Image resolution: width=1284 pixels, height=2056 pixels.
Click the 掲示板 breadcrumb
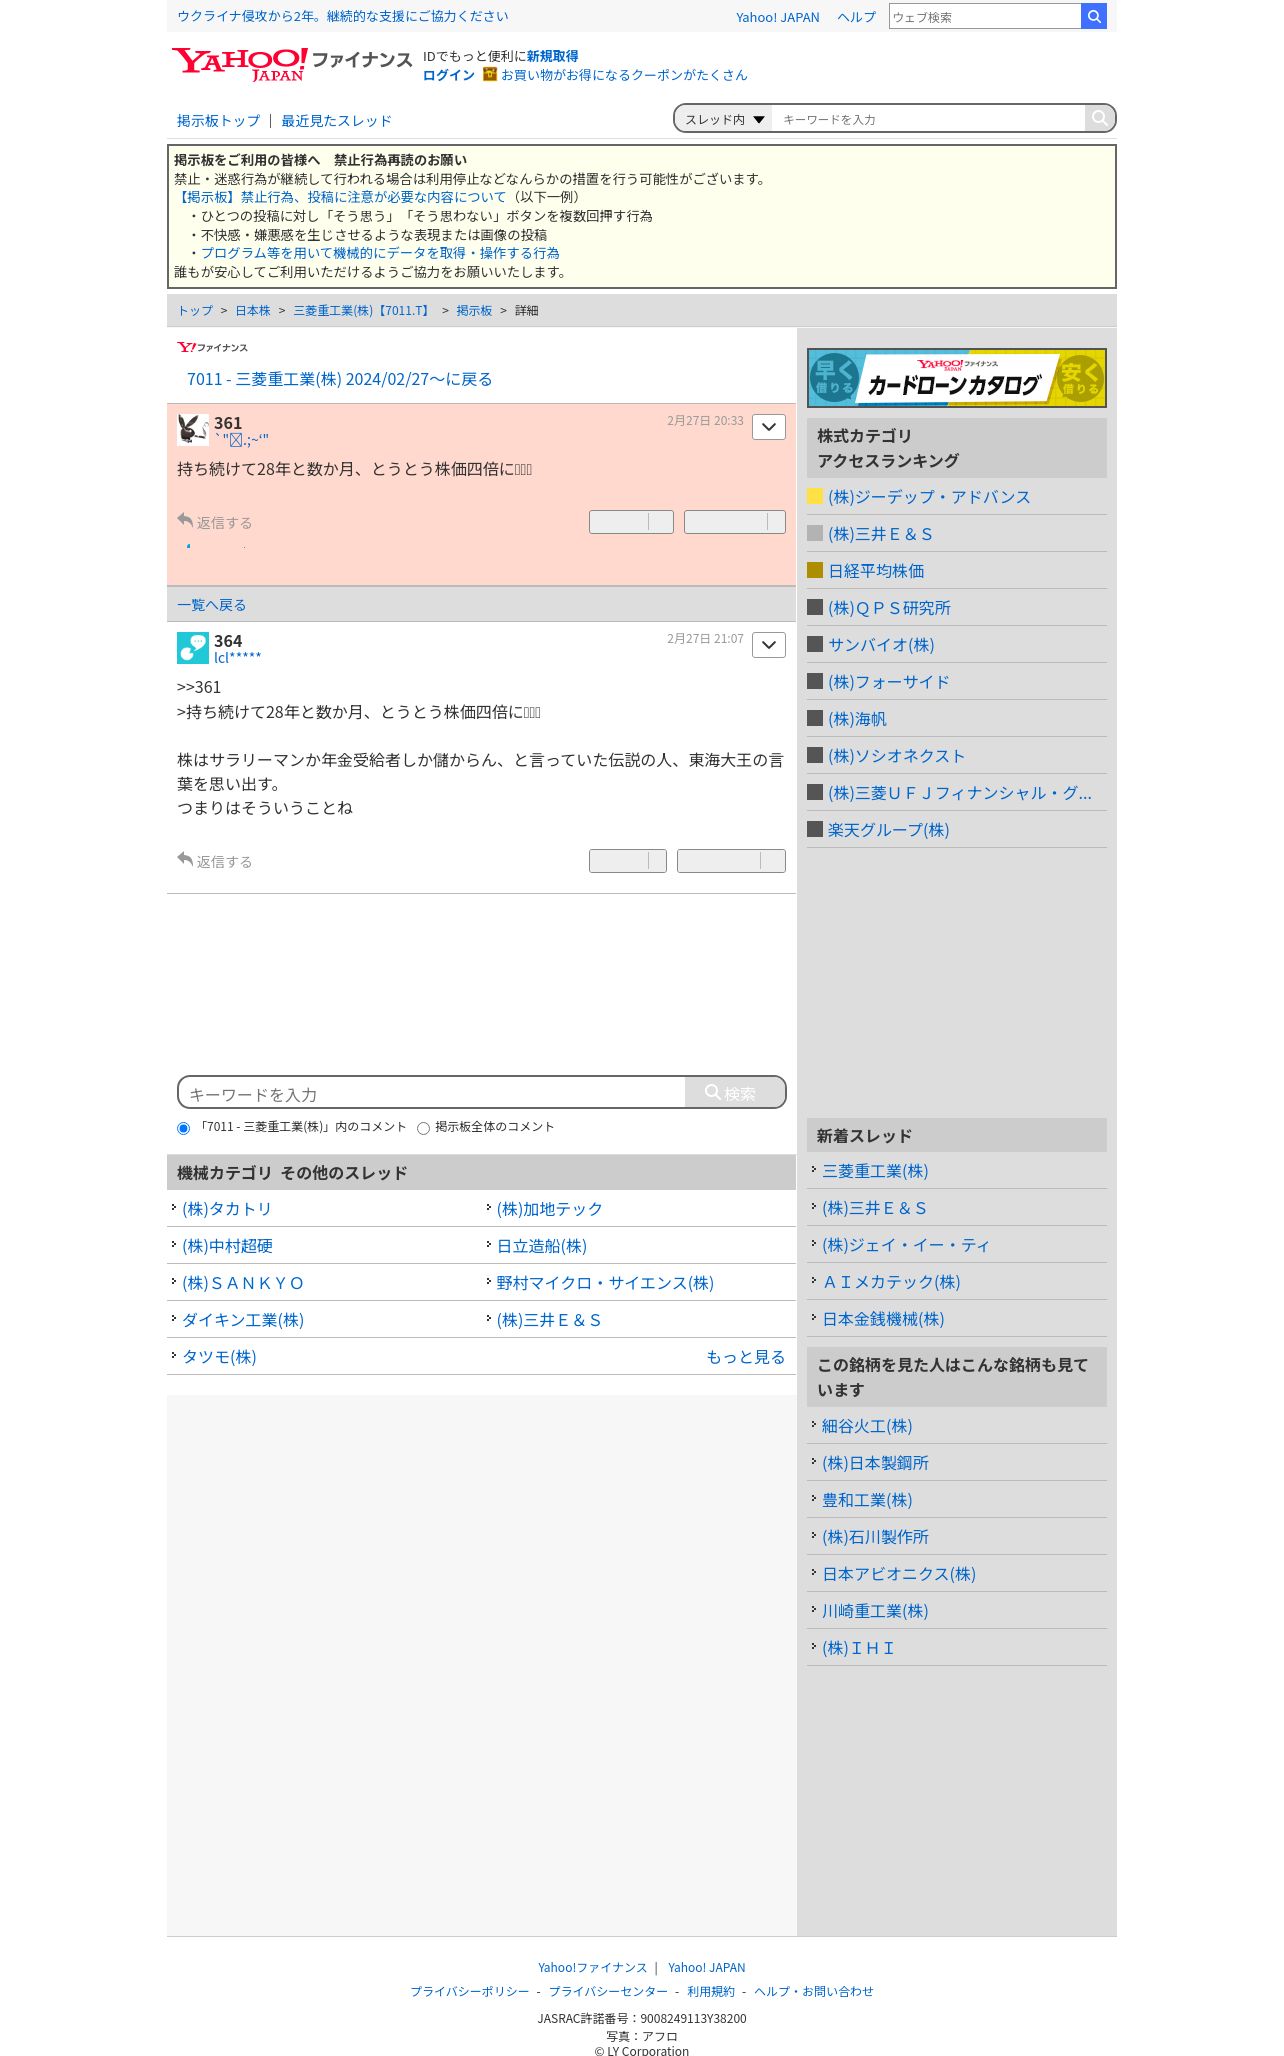(x=474, y=311)
